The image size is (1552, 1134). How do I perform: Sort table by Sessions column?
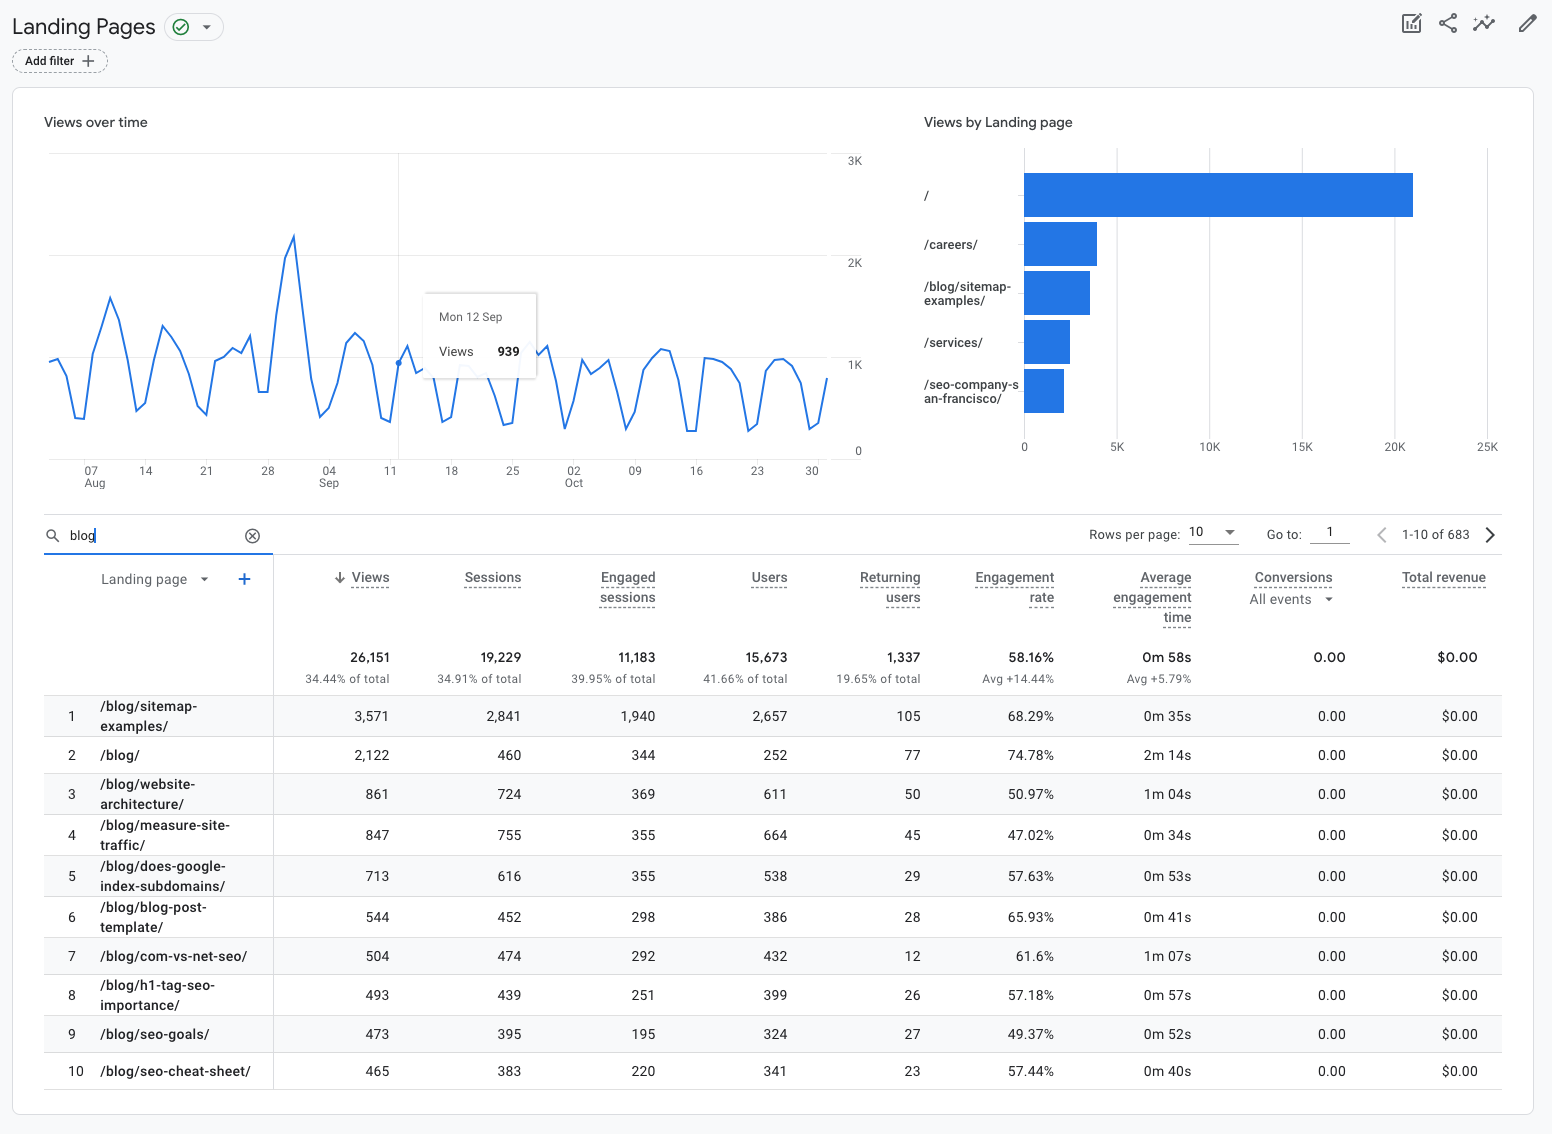tap(492, 578)
